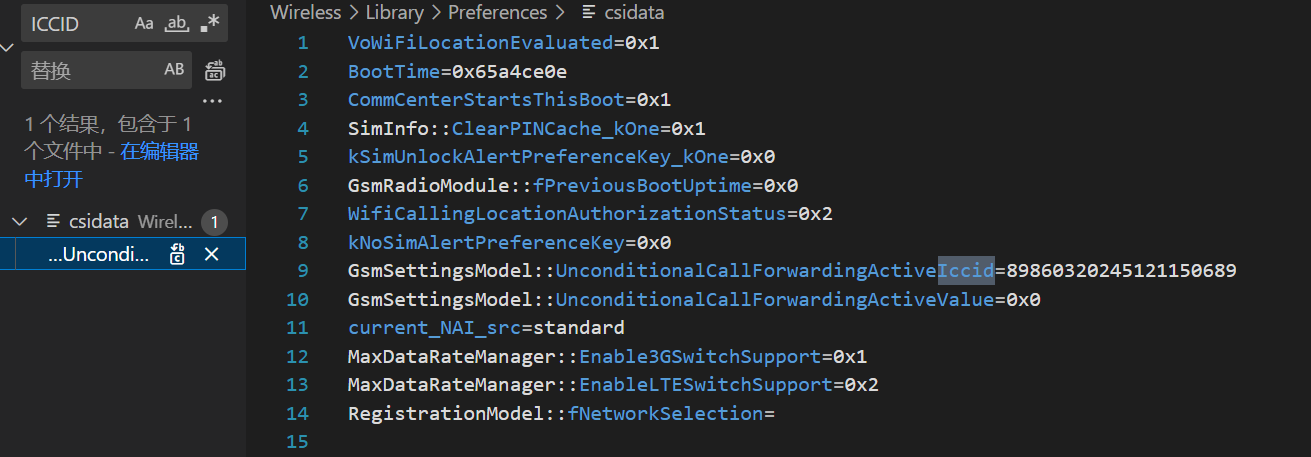The image size is (1311, 457).
Task: Select the ...Uncondi... search result row
Action: coord(122,254)
